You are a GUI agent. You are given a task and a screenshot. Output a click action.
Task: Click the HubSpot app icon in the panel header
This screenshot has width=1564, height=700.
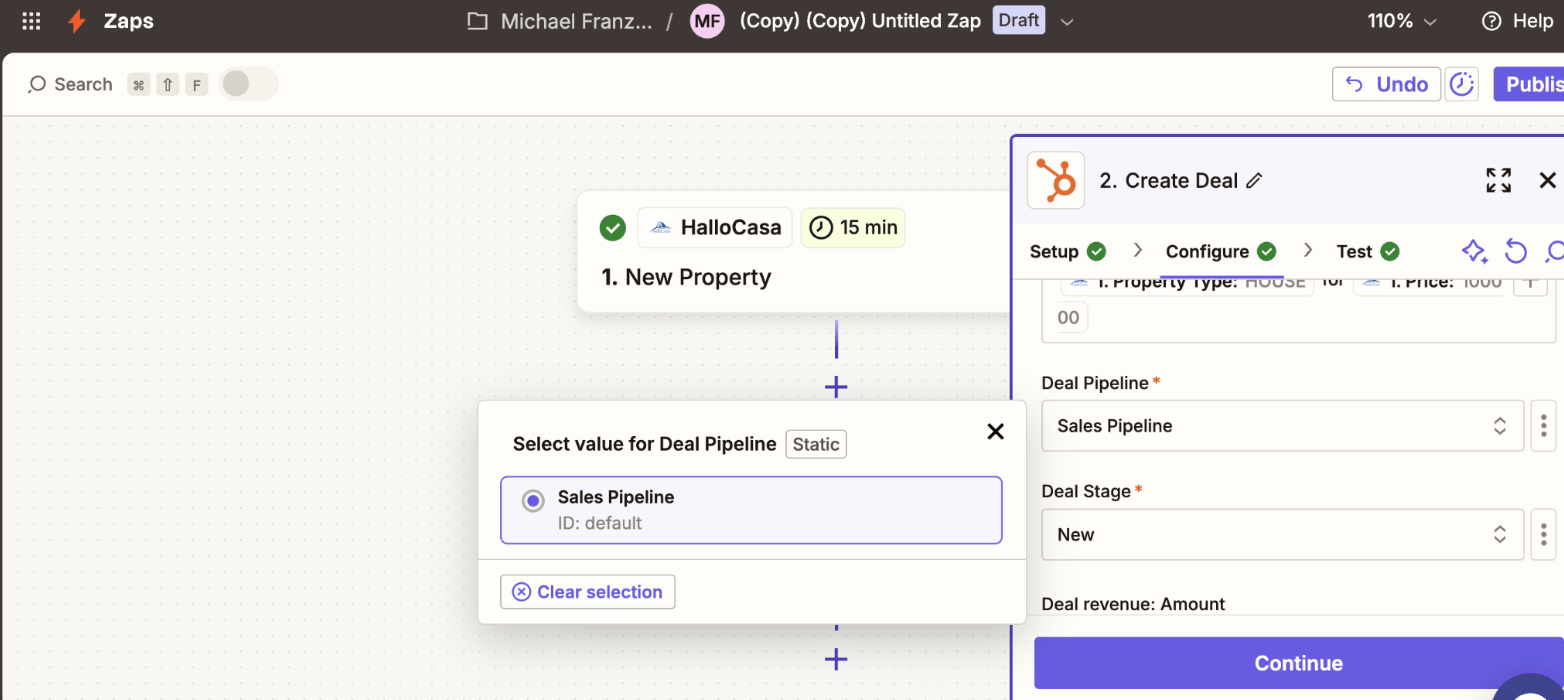pos(1055,180)
